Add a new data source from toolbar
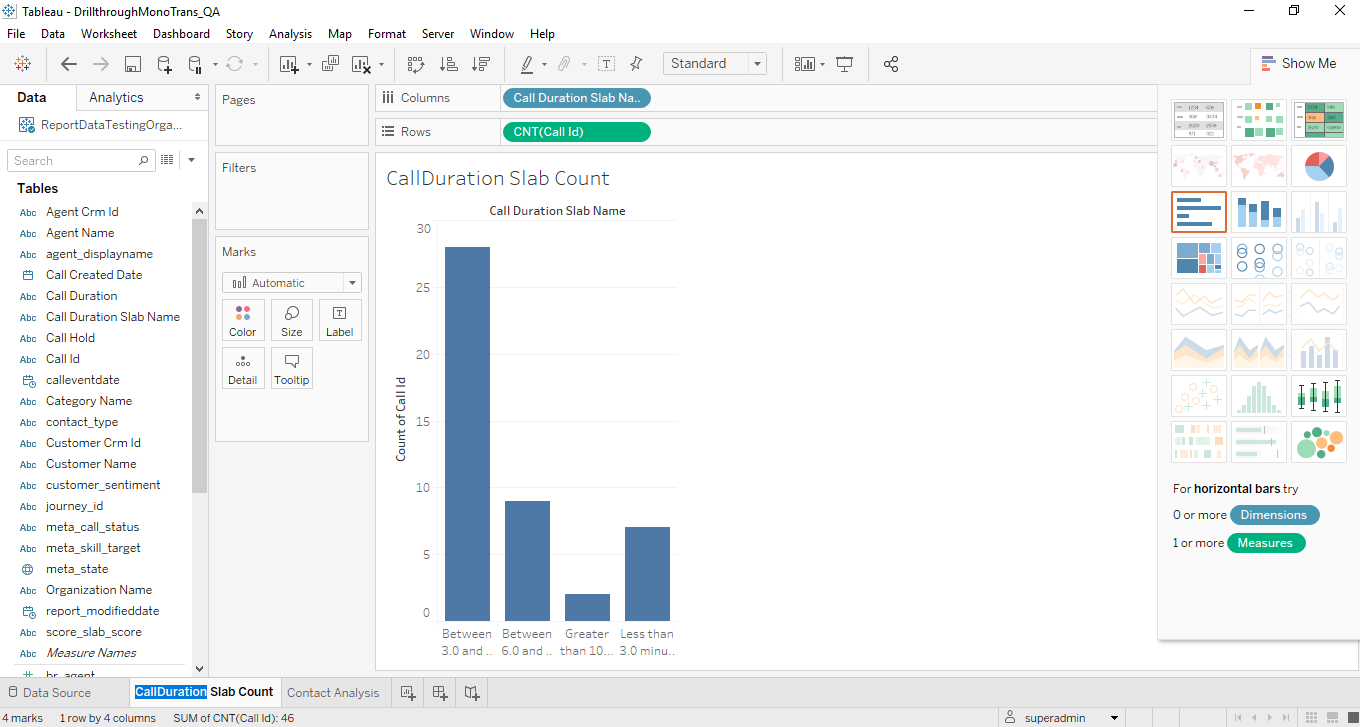Viewport: 1360px width, 727px height. [165, 64]
